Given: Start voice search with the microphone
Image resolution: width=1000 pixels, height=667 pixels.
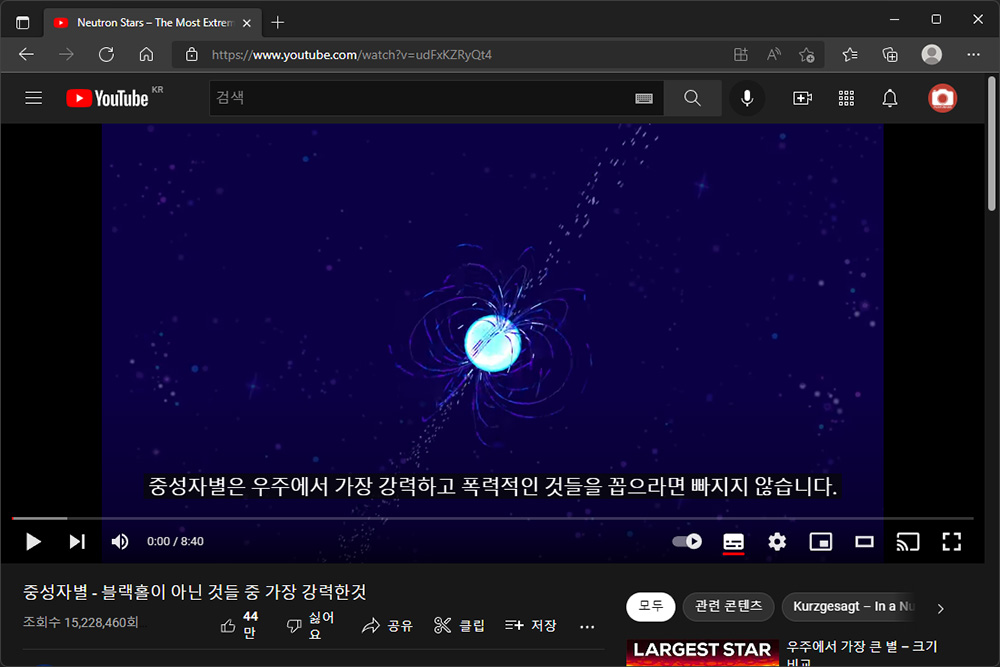Looking at the screenshot, I should coord(747,98).
